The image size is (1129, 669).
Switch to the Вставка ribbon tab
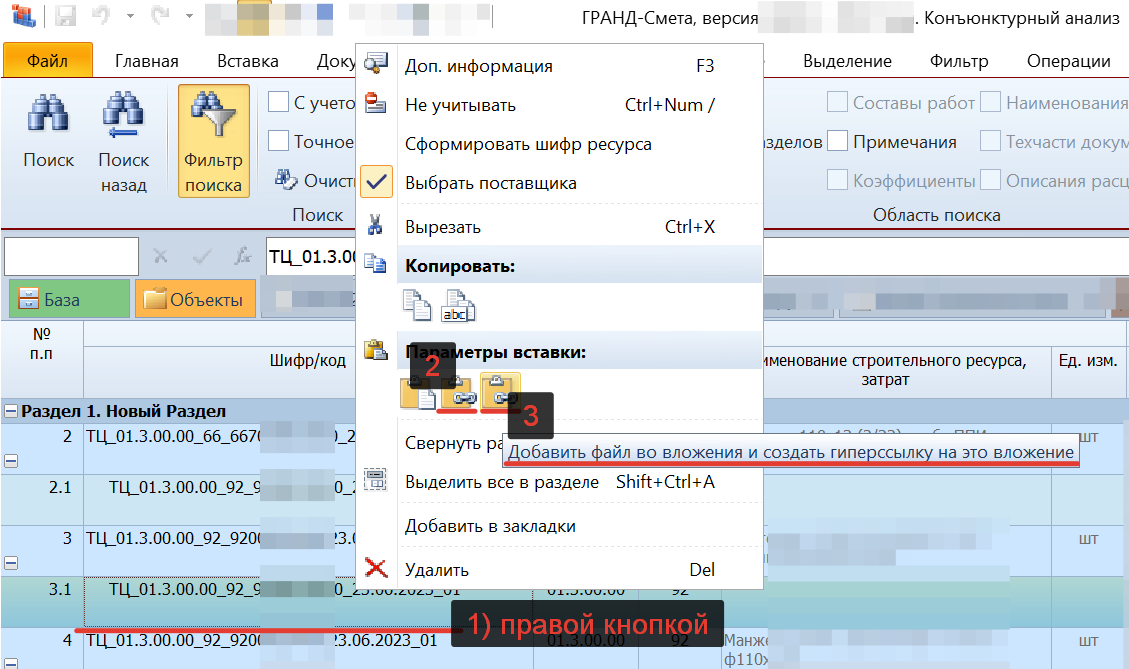click(x=248, y=61)
